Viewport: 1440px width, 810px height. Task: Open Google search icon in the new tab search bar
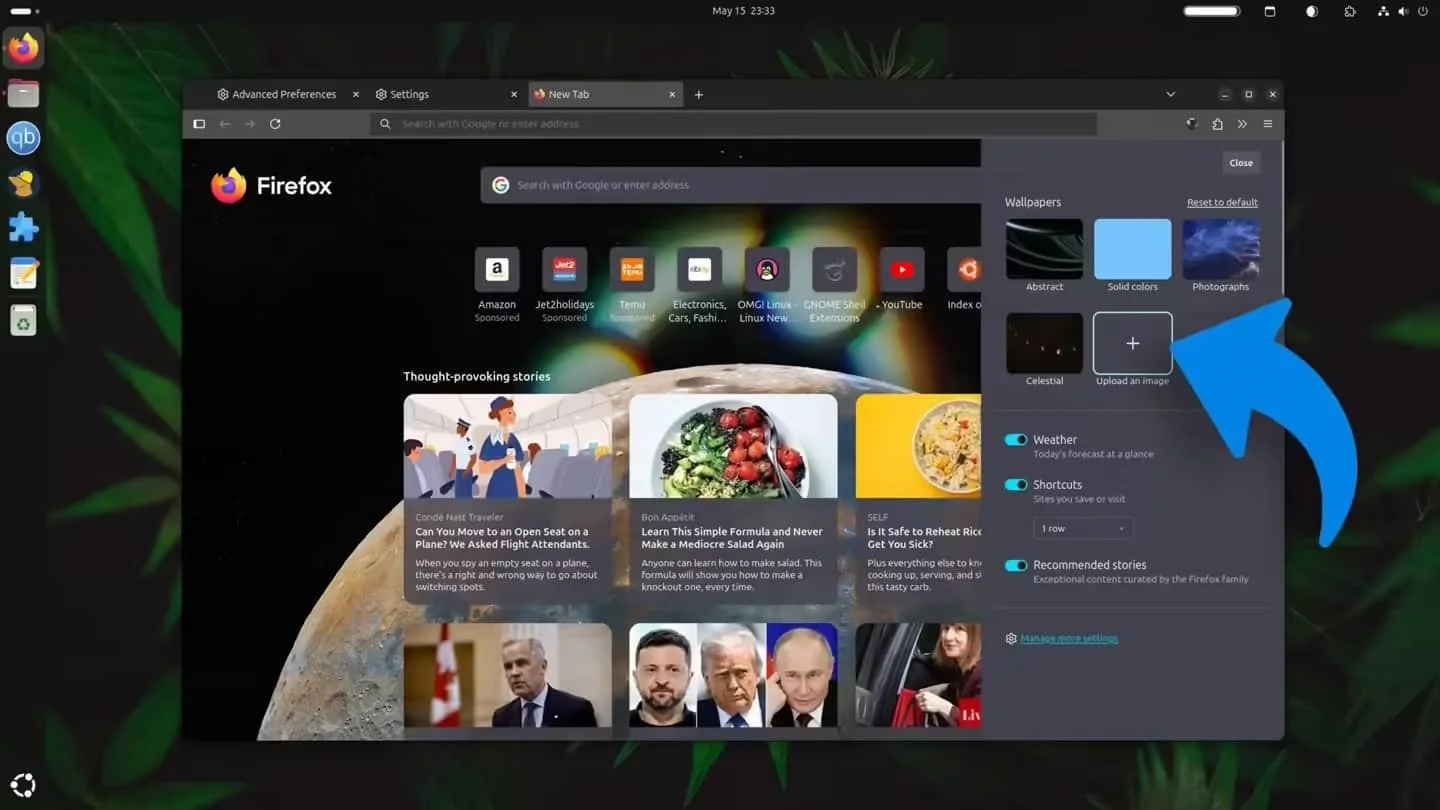[500, 185]
